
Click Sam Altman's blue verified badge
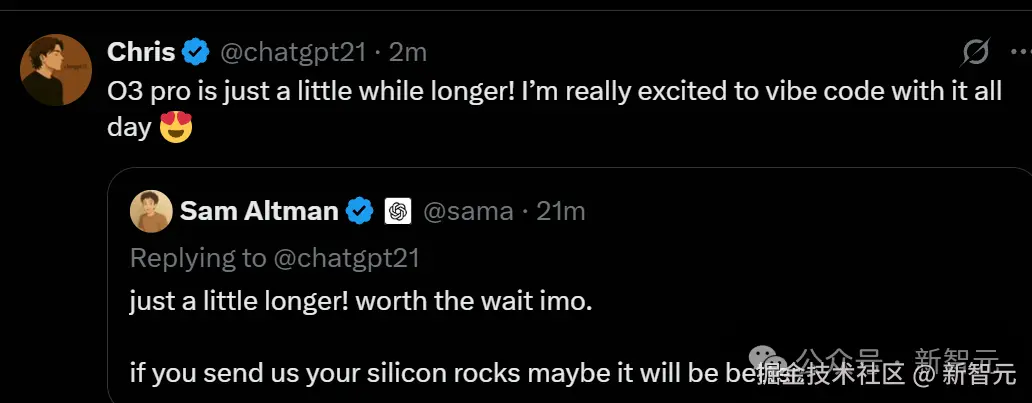pyautogui.click(x=360, y=211)
